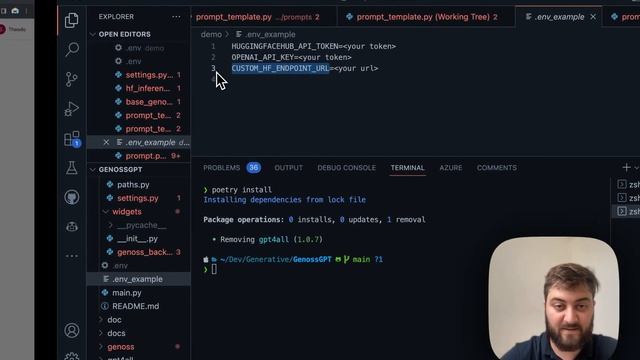Open the Run and Debug view
This screenshot has height=360, width=640.
(x=72, y=109)
